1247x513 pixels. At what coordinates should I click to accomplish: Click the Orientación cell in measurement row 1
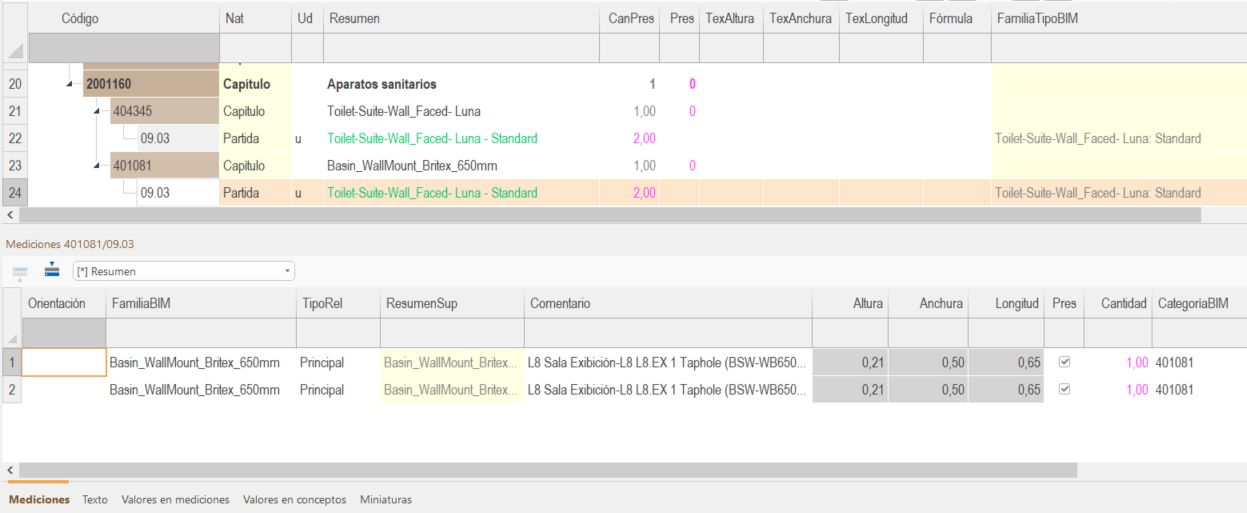click(x=64, y=362)
